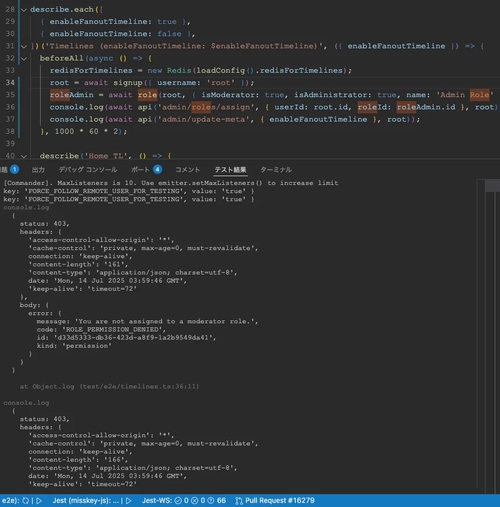
Task: Click "kind: 'permission'" output line
Action: click(74, 346)
